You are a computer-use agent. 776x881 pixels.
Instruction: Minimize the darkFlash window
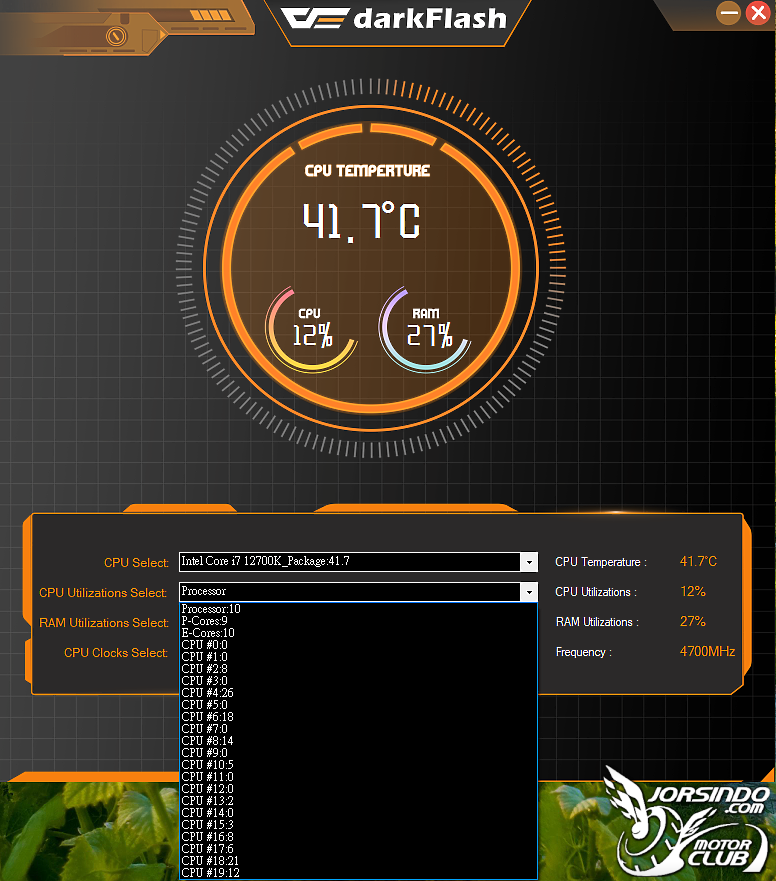tap(728, 12)
